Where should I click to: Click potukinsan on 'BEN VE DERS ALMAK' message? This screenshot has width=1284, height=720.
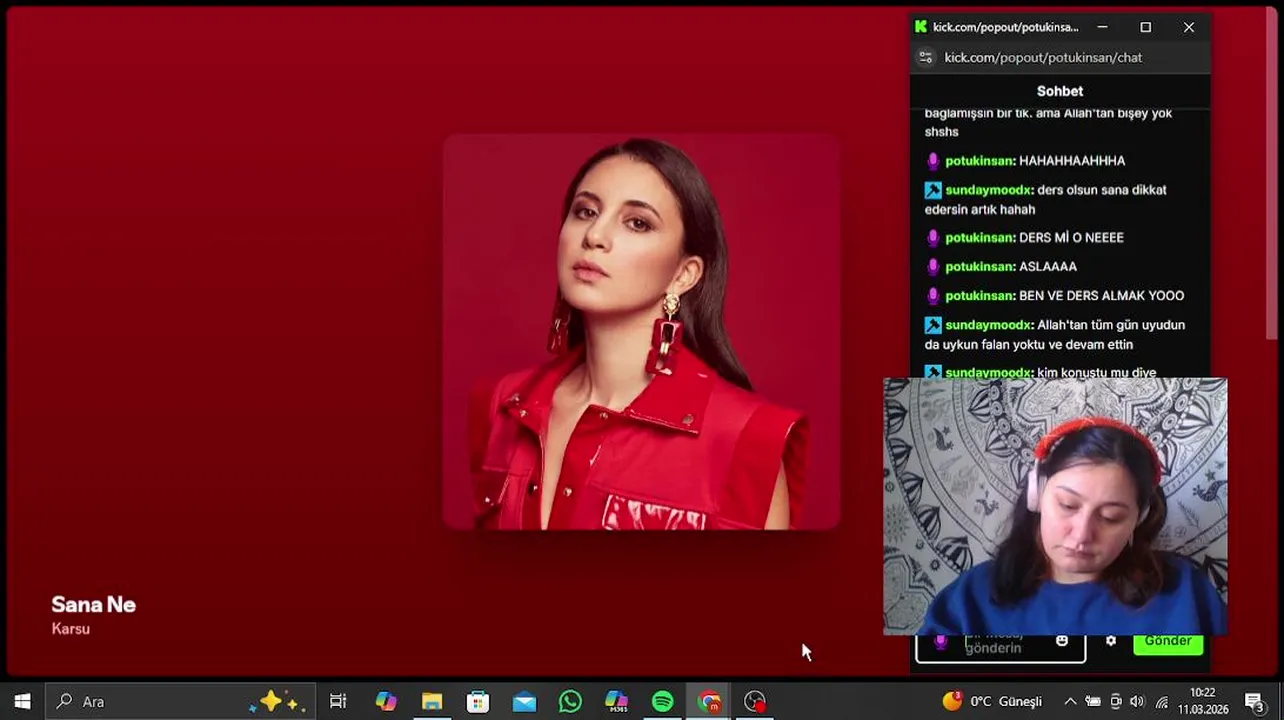[980, 295]
